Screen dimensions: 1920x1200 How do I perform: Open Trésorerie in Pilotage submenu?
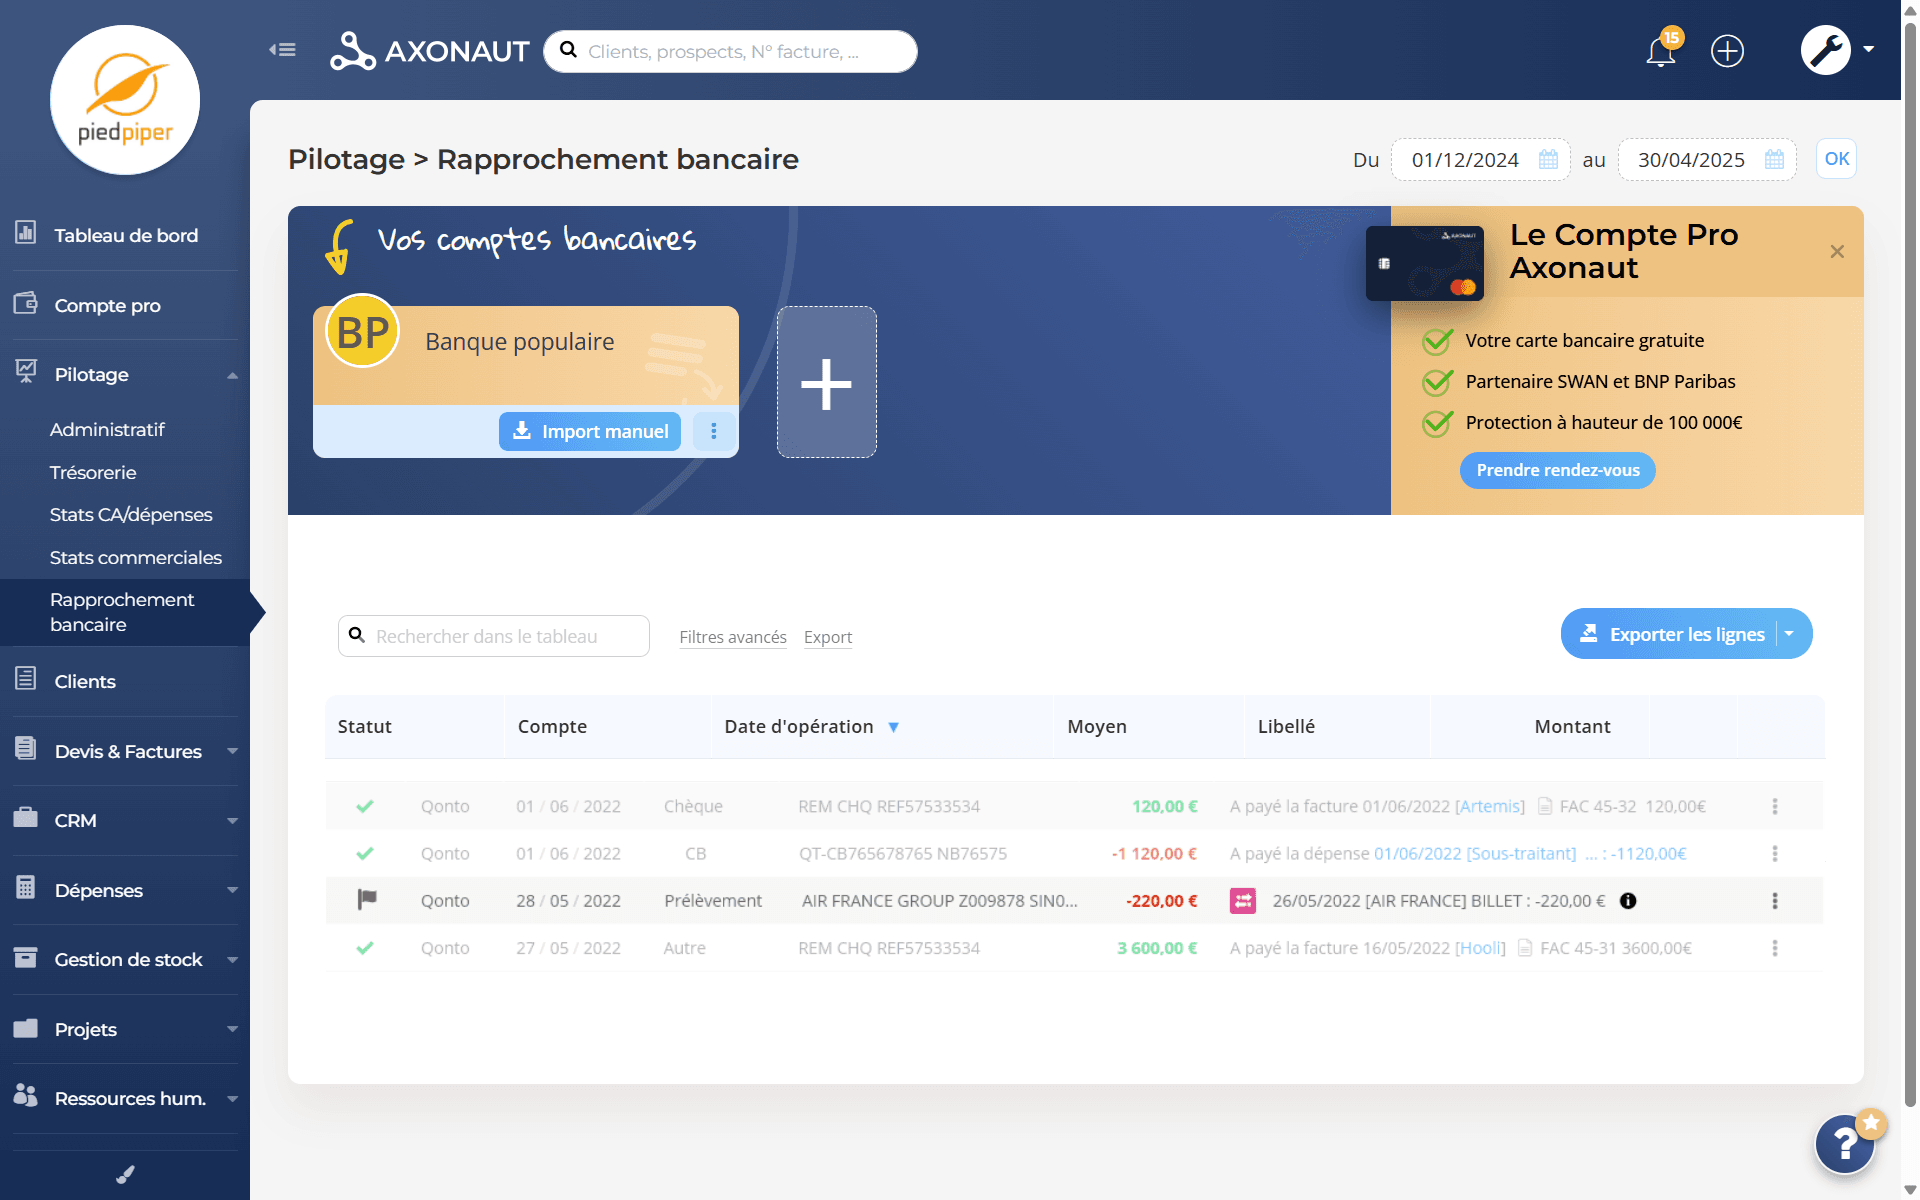coord(93,472)
